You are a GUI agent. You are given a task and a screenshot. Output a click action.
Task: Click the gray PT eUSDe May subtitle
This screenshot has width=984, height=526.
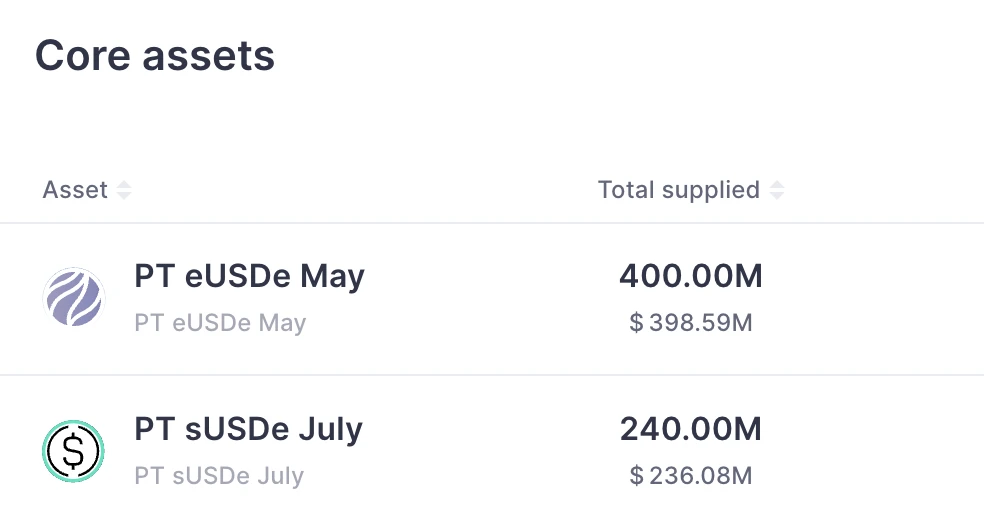click(x=220, y=323)
